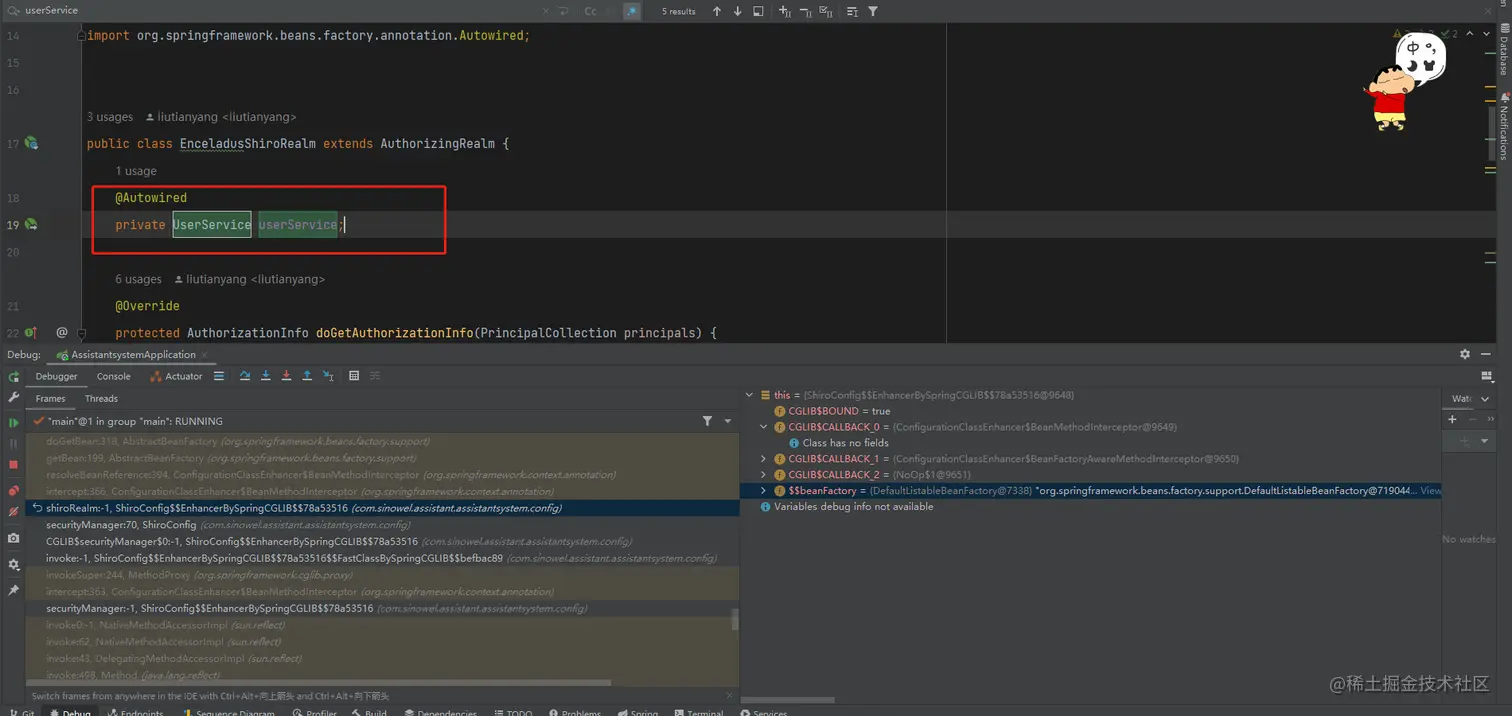Viewport: 1512px width, 716px height.
Task: Click the override gutter icon on line 22
Action: [31, 333]
